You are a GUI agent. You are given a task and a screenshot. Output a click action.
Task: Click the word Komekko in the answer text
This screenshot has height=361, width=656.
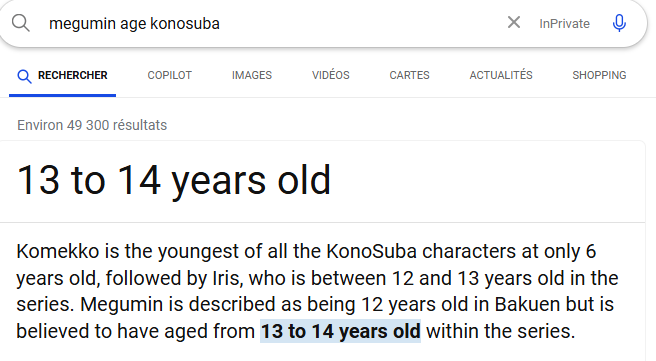[x=58, y=251]
